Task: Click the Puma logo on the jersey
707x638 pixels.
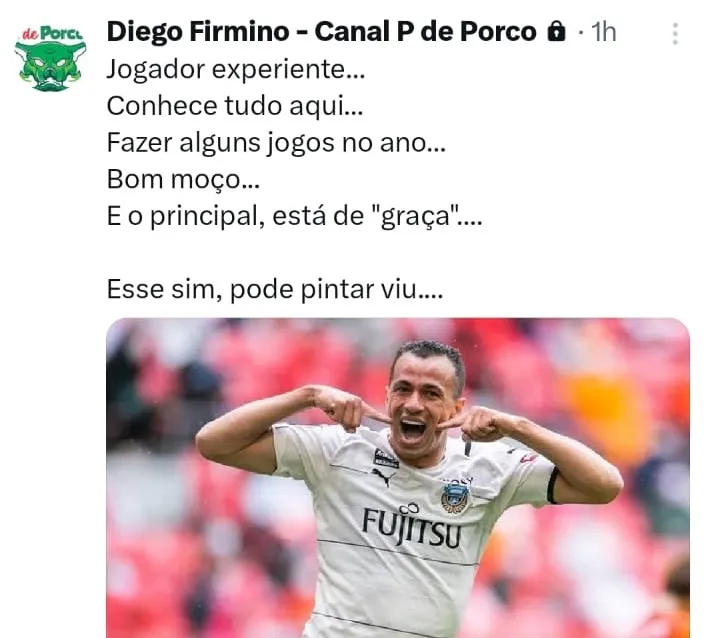Action: click(384, 477)
